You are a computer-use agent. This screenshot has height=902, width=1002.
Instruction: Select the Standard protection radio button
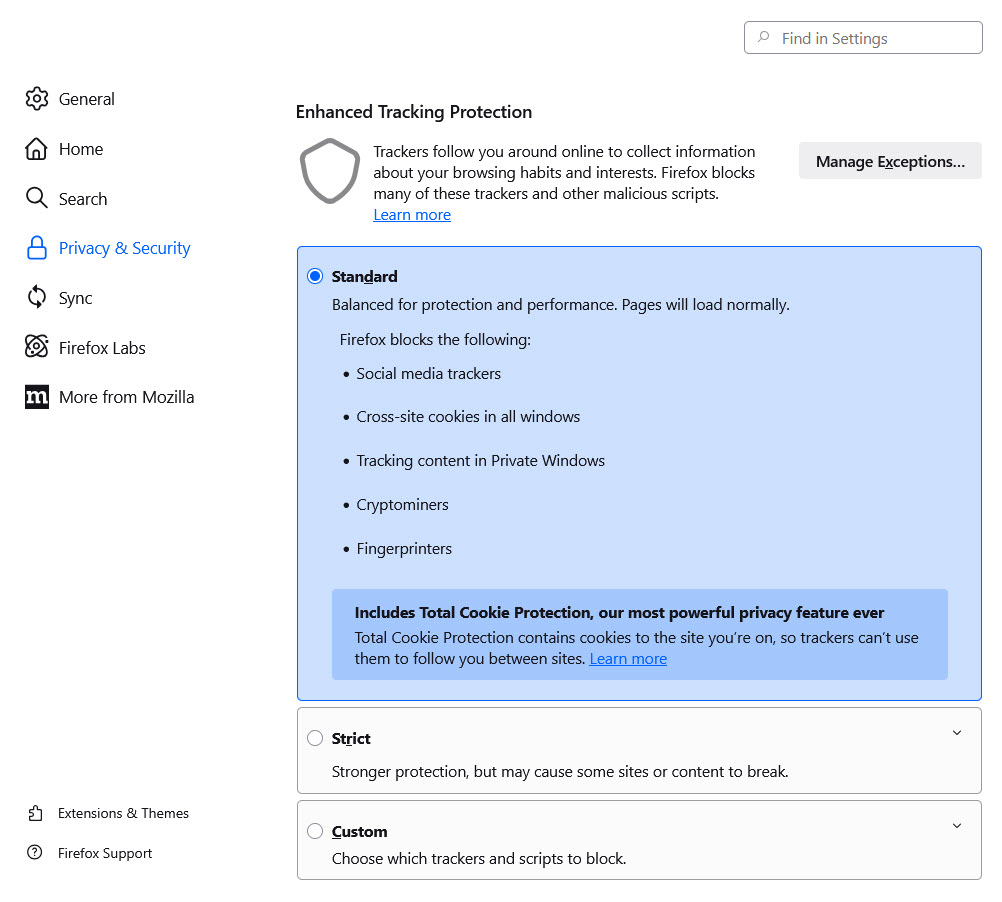[315, 276]
